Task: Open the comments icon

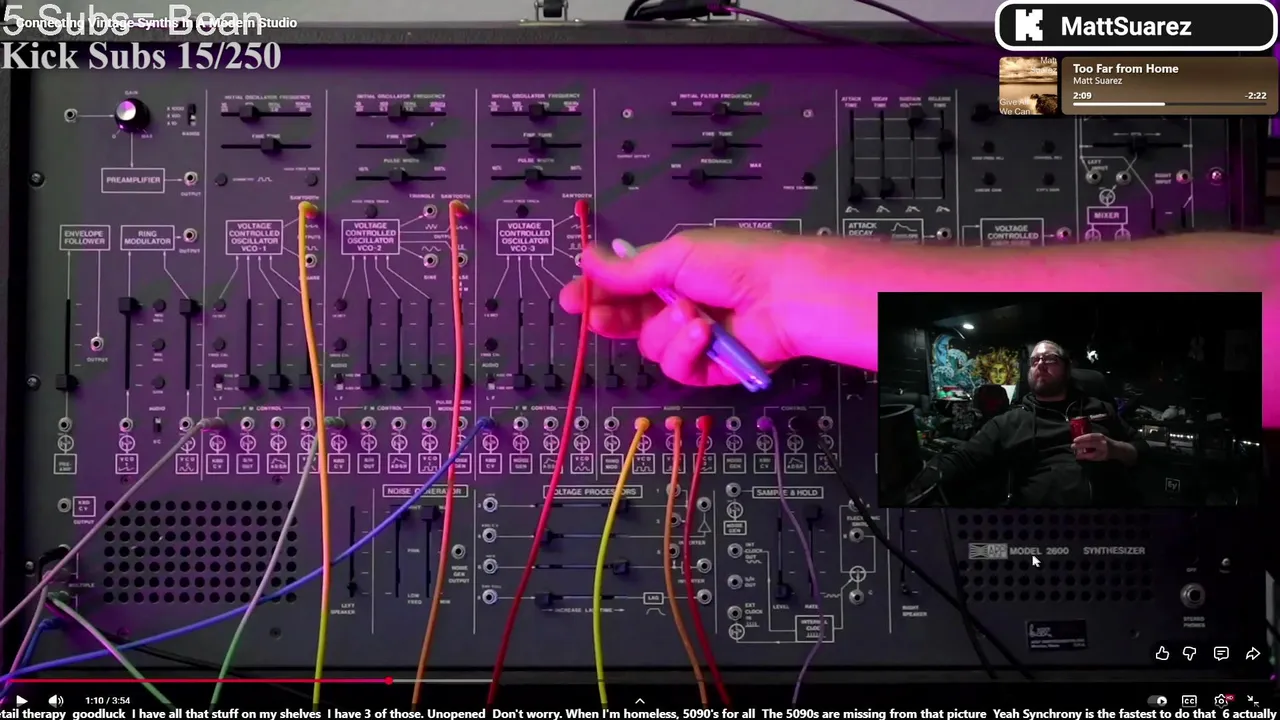Action: click(1221, 653)
